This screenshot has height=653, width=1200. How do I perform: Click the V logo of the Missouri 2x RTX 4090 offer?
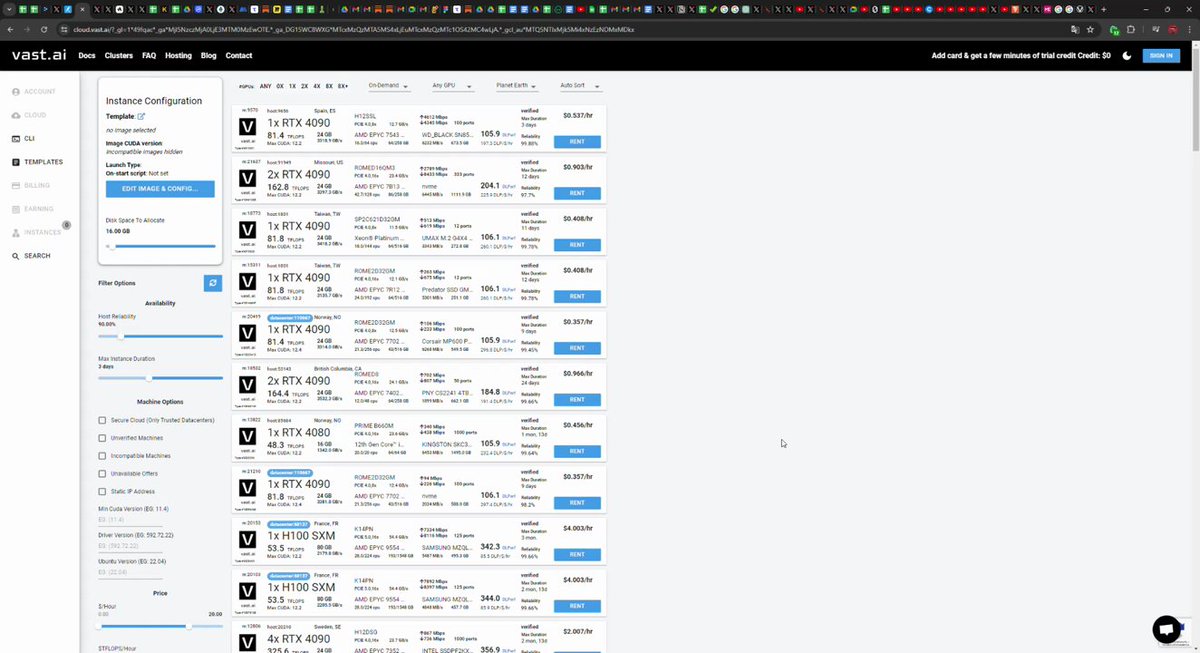tap(248, 180)
